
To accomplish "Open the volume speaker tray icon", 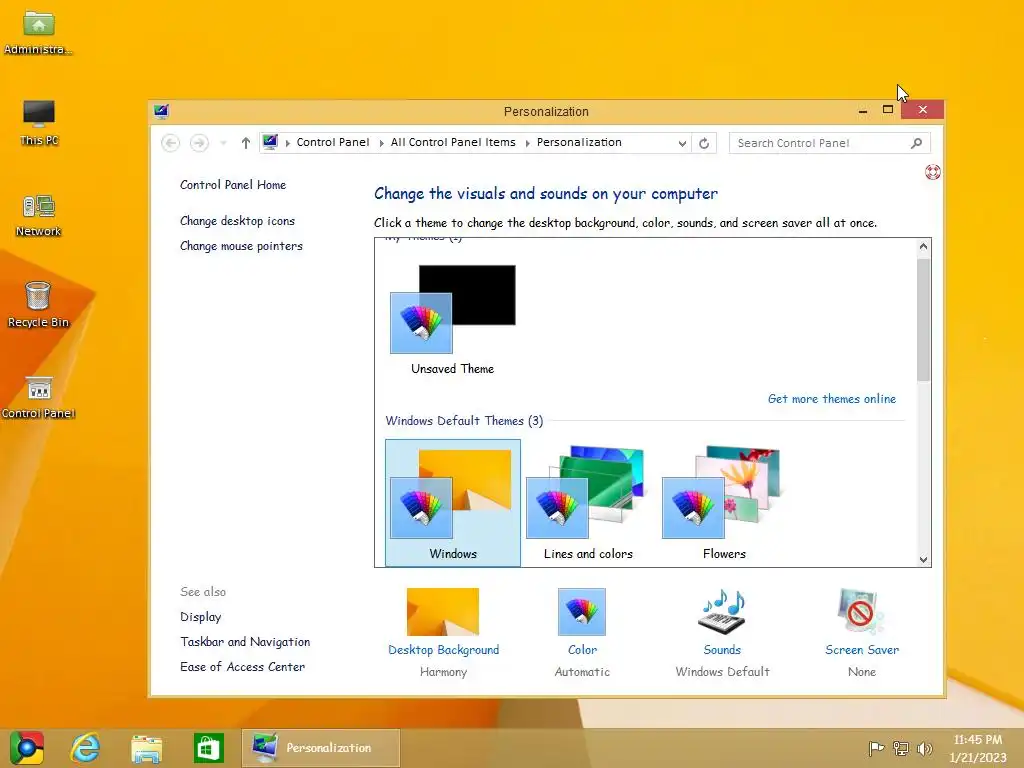I will pos(925,748).
